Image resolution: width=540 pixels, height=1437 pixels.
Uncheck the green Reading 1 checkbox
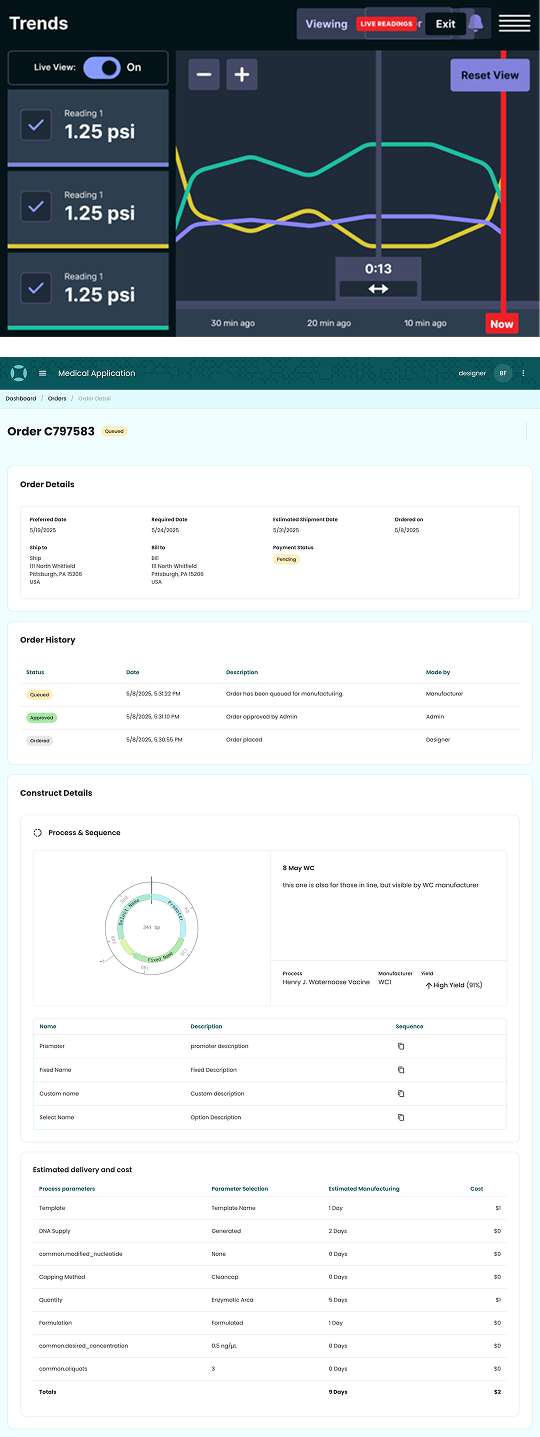(x=37, y=288)
